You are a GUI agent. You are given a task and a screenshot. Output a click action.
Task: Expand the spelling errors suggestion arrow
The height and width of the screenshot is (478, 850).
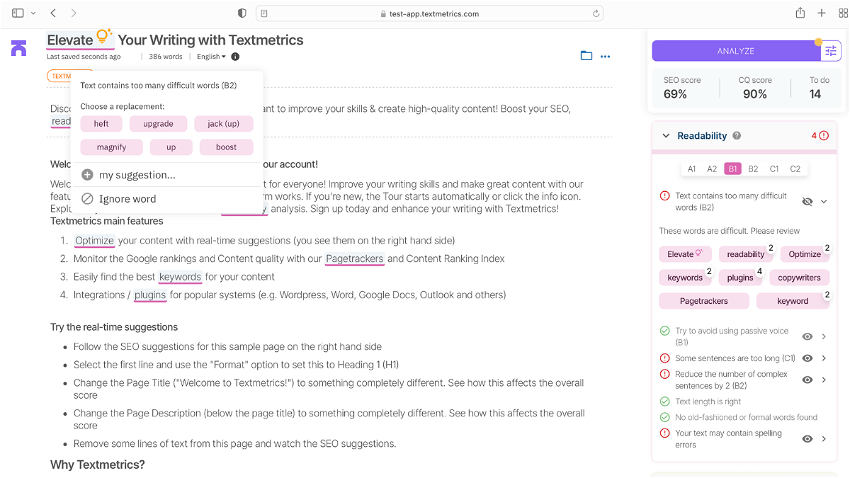coord(823,438)
